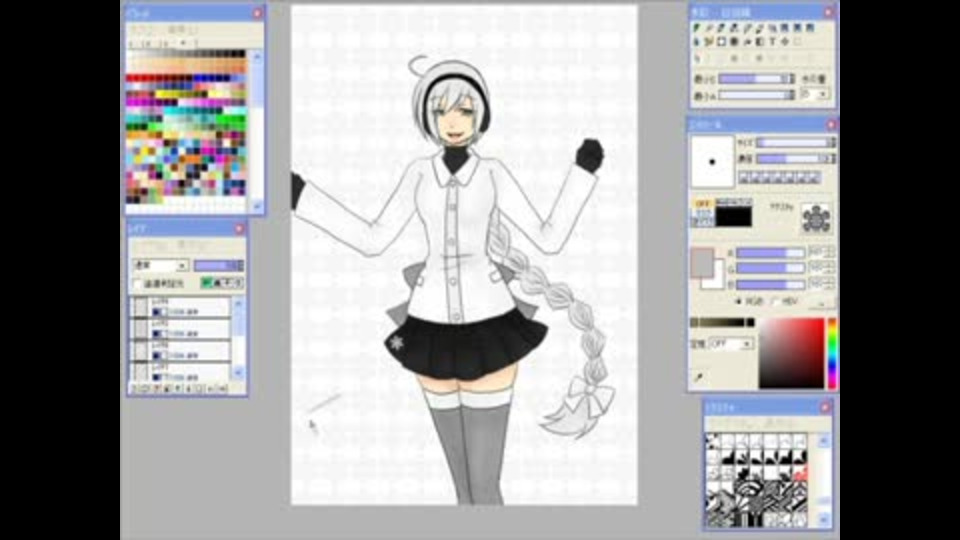Adjust the upper slider in tool options panel
Screen dimensions: 960x540
pyautogui.click(x=756, y=79)
